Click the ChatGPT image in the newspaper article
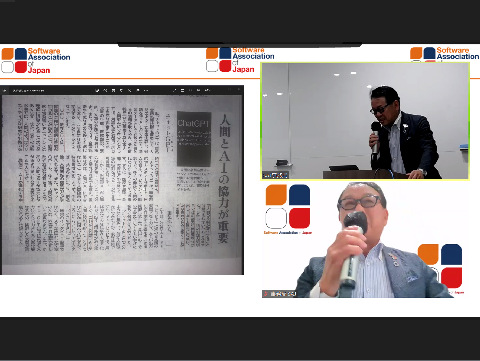The image size is (480, 361). pyautogui.click(x=194, y=139)
